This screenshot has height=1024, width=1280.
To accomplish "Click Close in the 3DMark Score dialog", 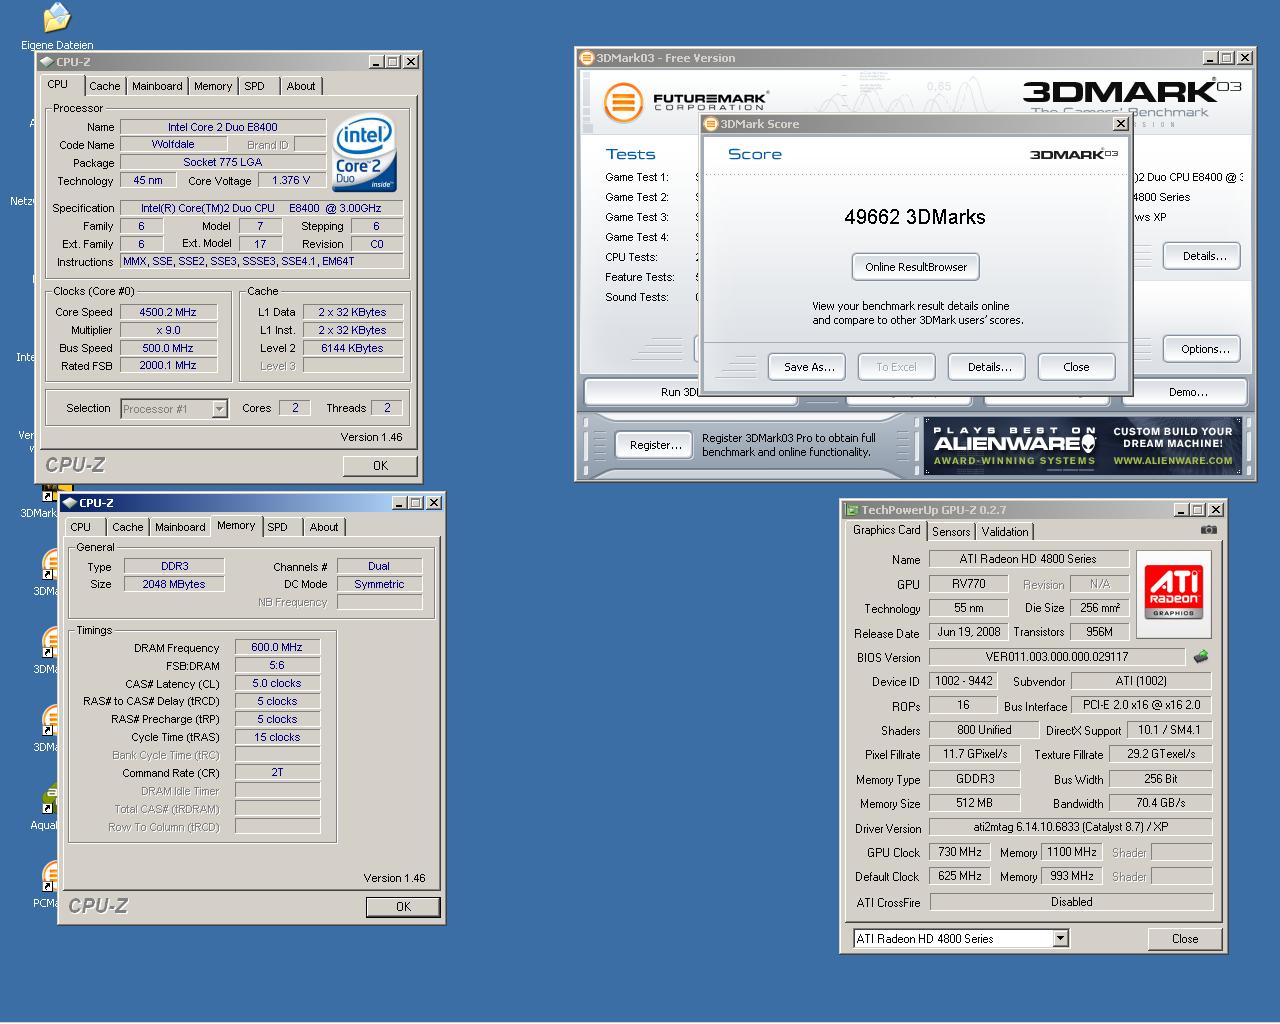I will 1076,367.
